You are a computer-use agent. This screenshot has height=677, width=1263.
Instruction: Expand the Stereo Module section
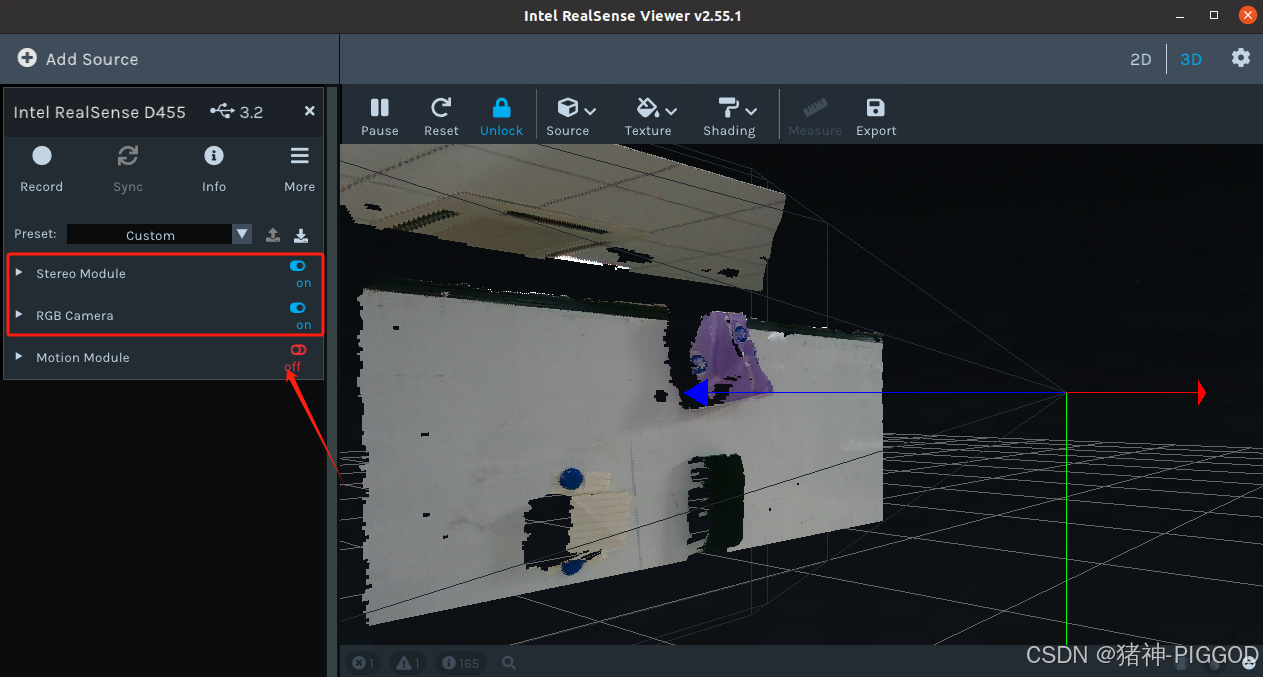[19, 272]
